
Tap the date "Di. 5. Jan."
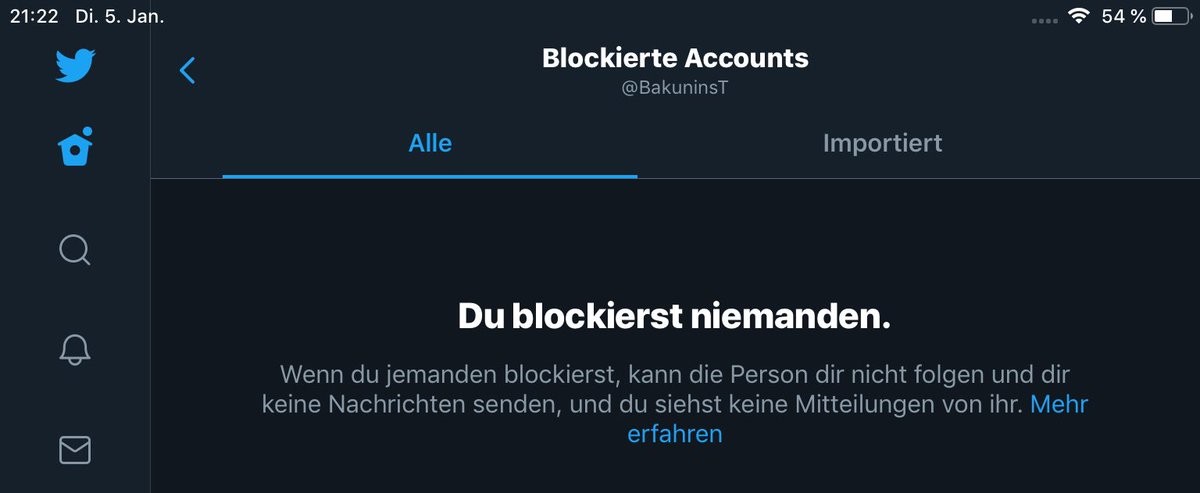point(119,16)
